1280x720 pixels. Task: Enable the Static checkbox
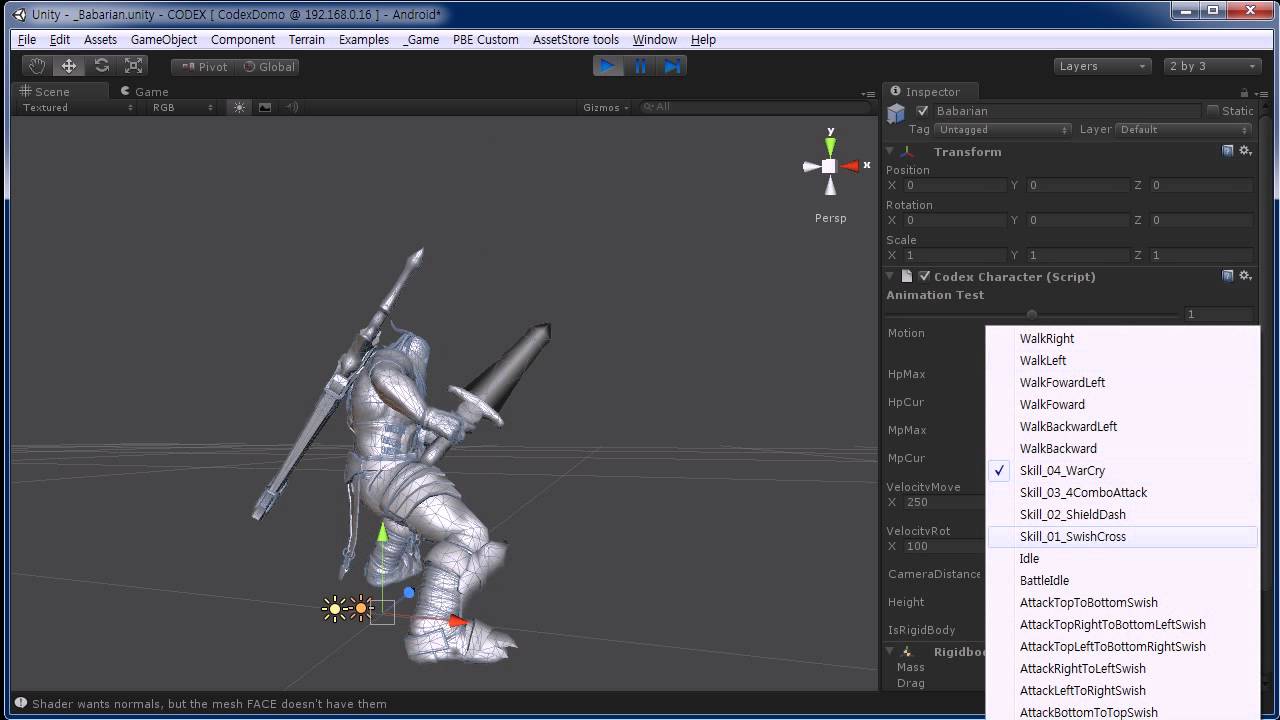(1213, 111)
